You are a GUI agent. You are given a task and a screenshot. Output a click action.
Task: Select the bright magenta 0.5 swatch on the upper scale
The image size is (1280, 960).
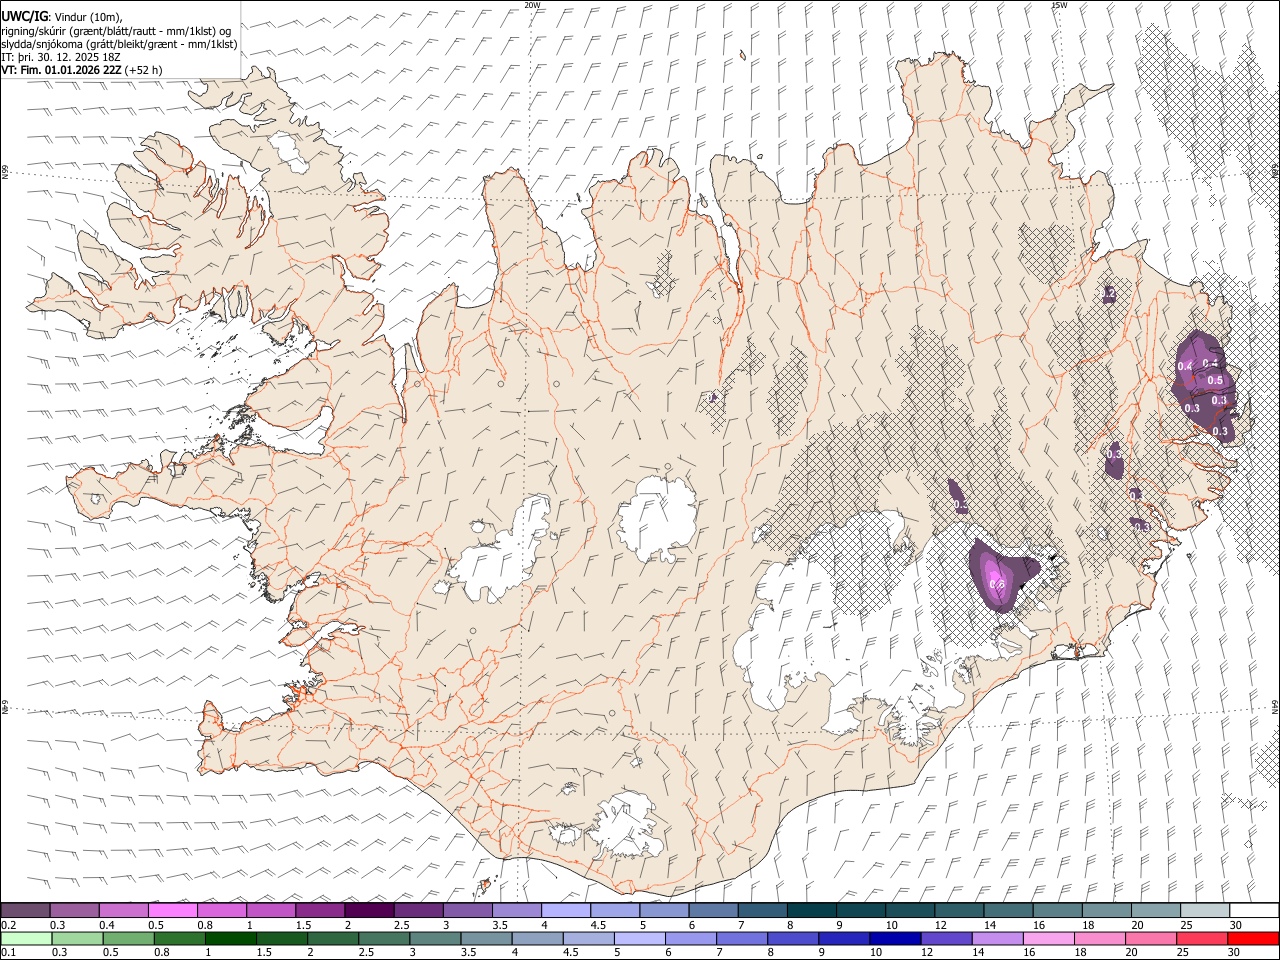[x=173, y=910]
